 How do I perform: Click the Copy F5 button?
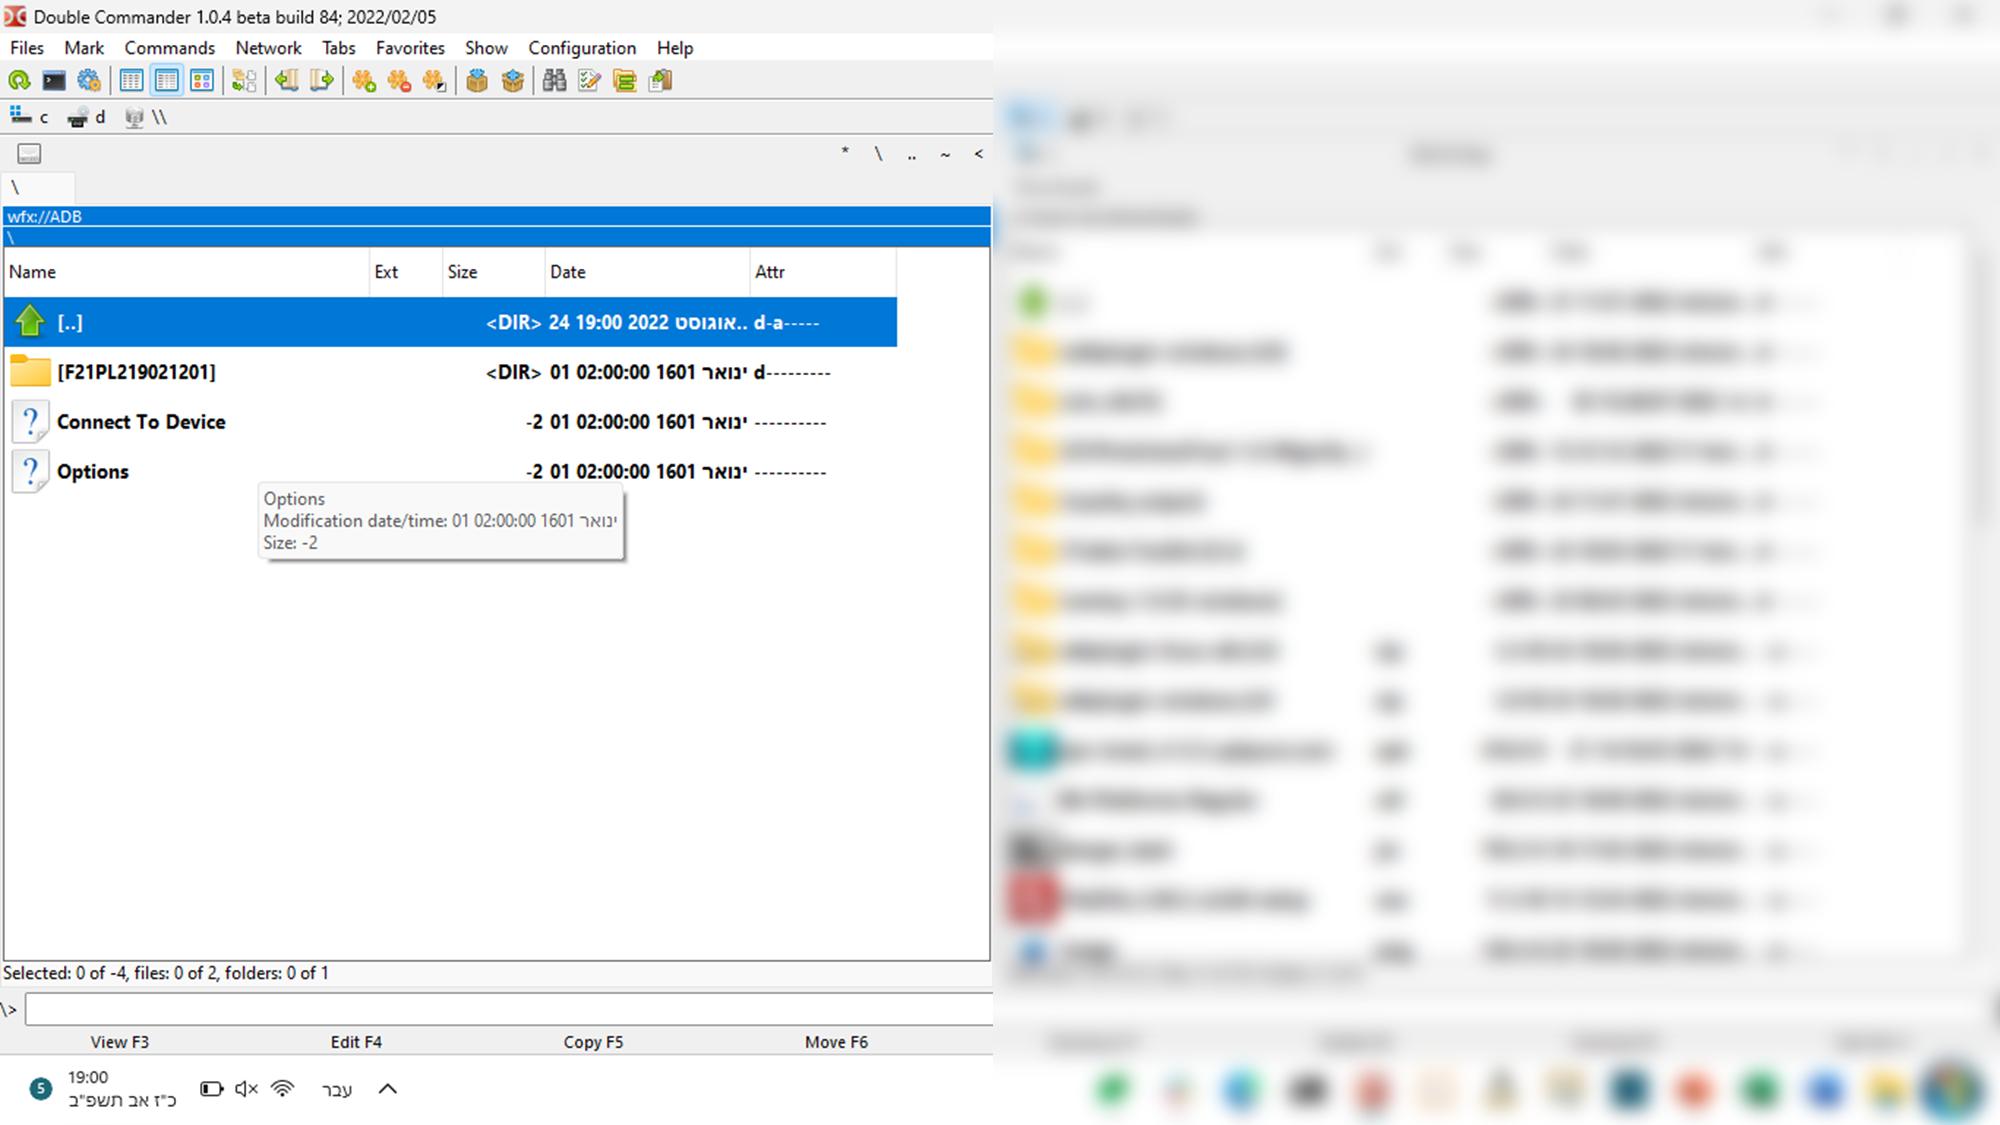(x=593, y=1042)
